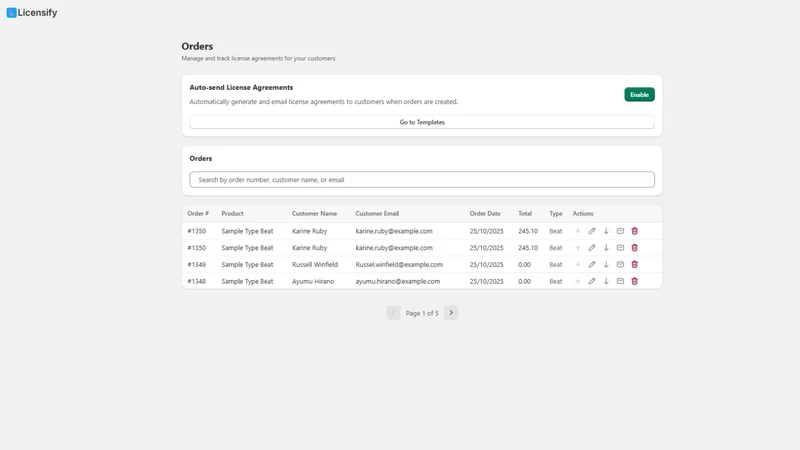
Task: Click the Actions column header
Action: coord(583,214)
